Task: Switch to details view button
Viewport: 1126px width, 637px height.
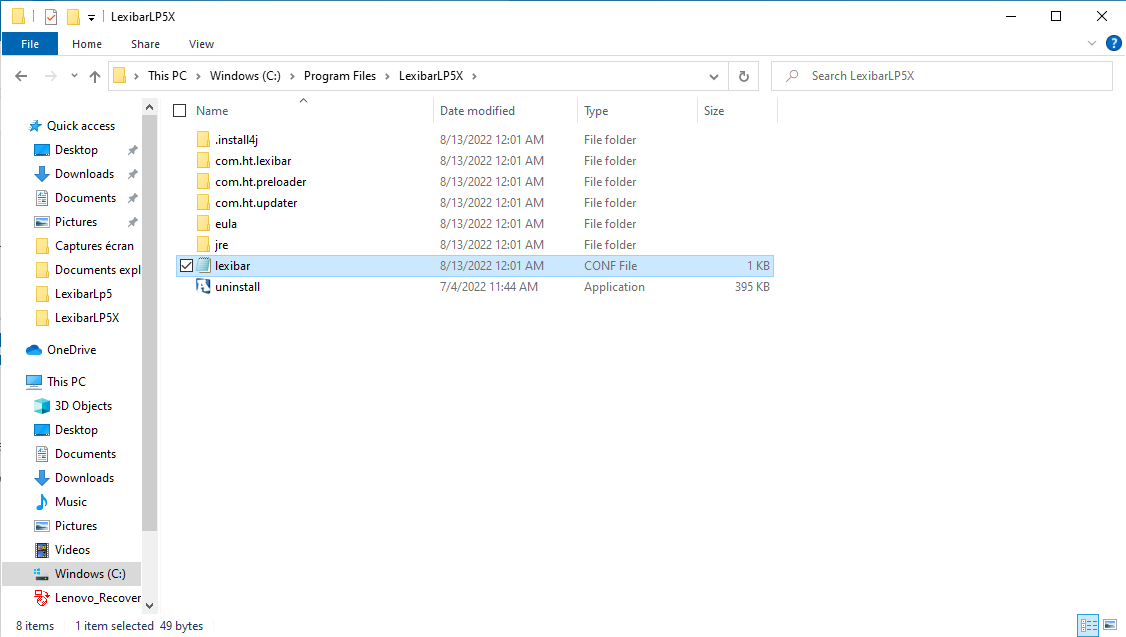Action: tap(1088, 626)
